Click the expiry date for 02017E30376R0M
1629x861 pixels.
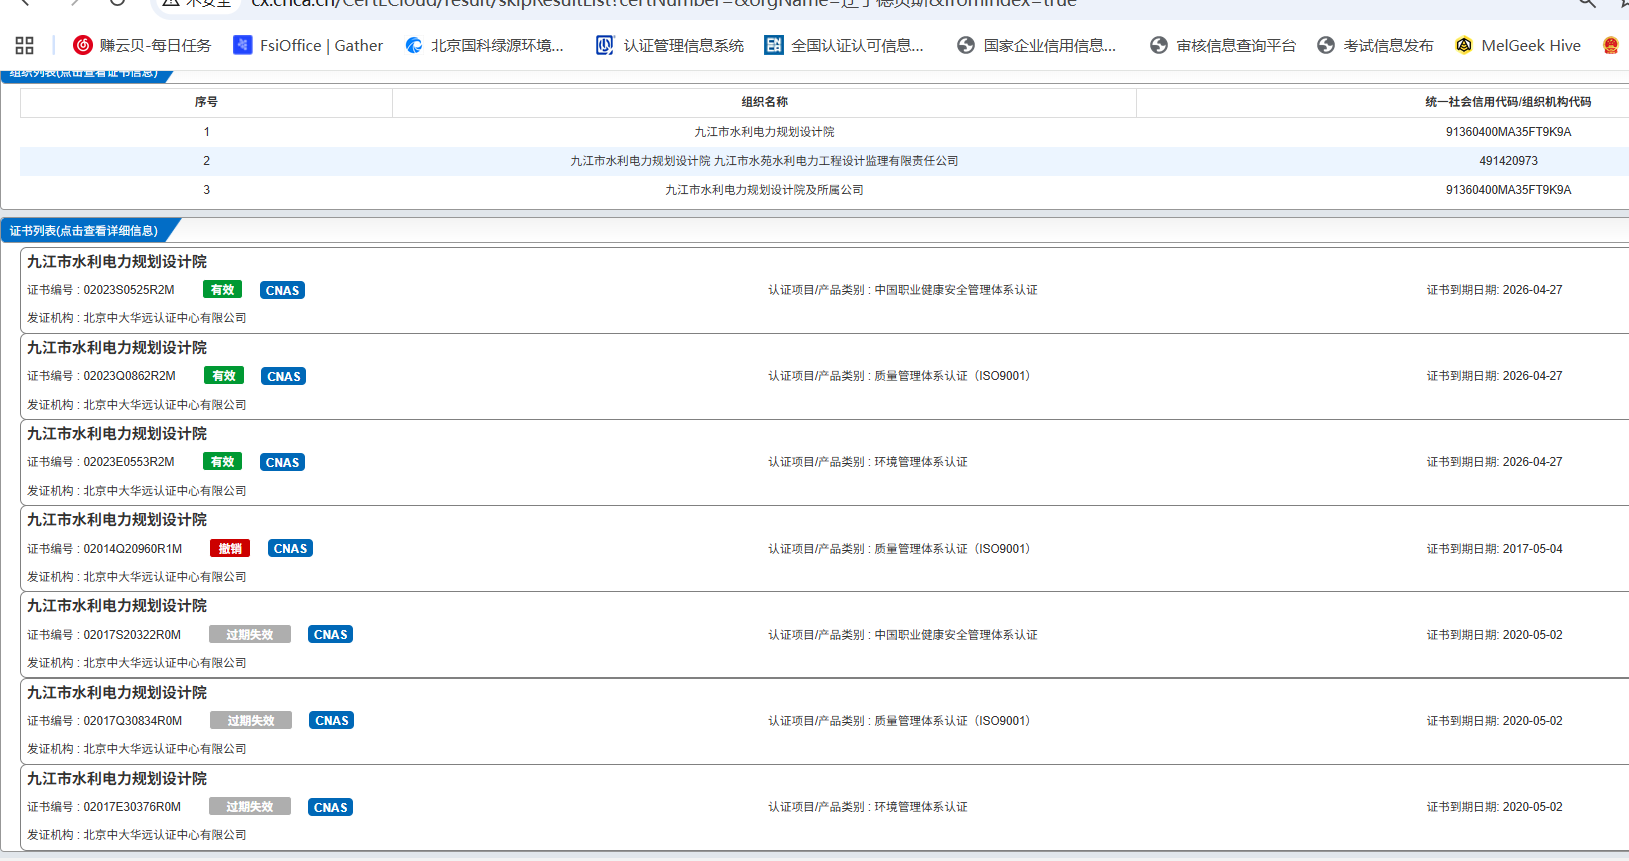[x=1532, y=807]
